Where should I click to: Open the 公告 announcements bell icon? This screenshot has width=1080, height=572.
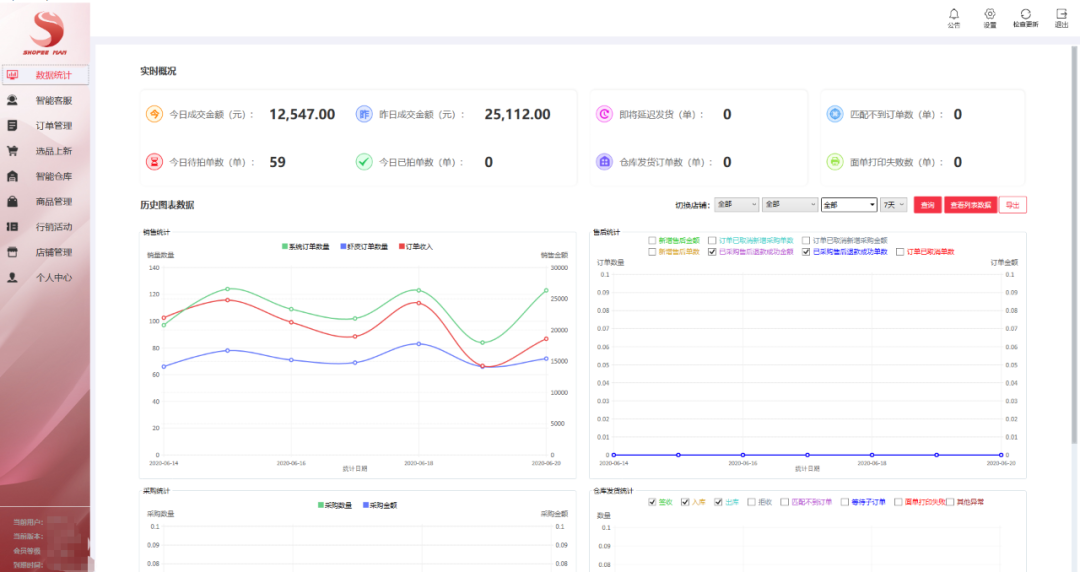tap(953, 14)
